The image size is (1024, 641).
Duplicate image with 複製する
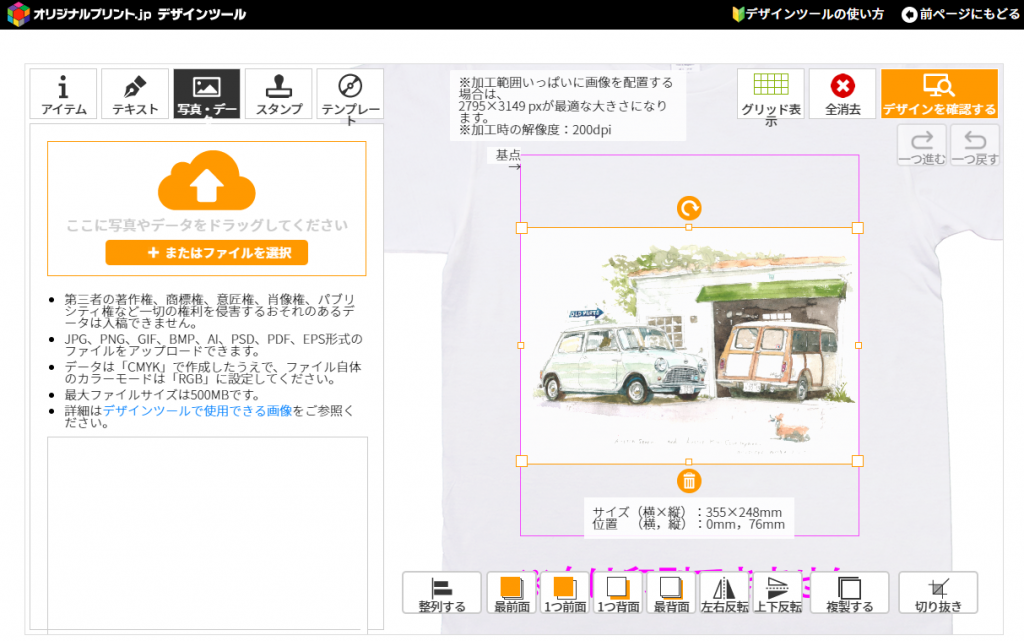click(850, 593)
